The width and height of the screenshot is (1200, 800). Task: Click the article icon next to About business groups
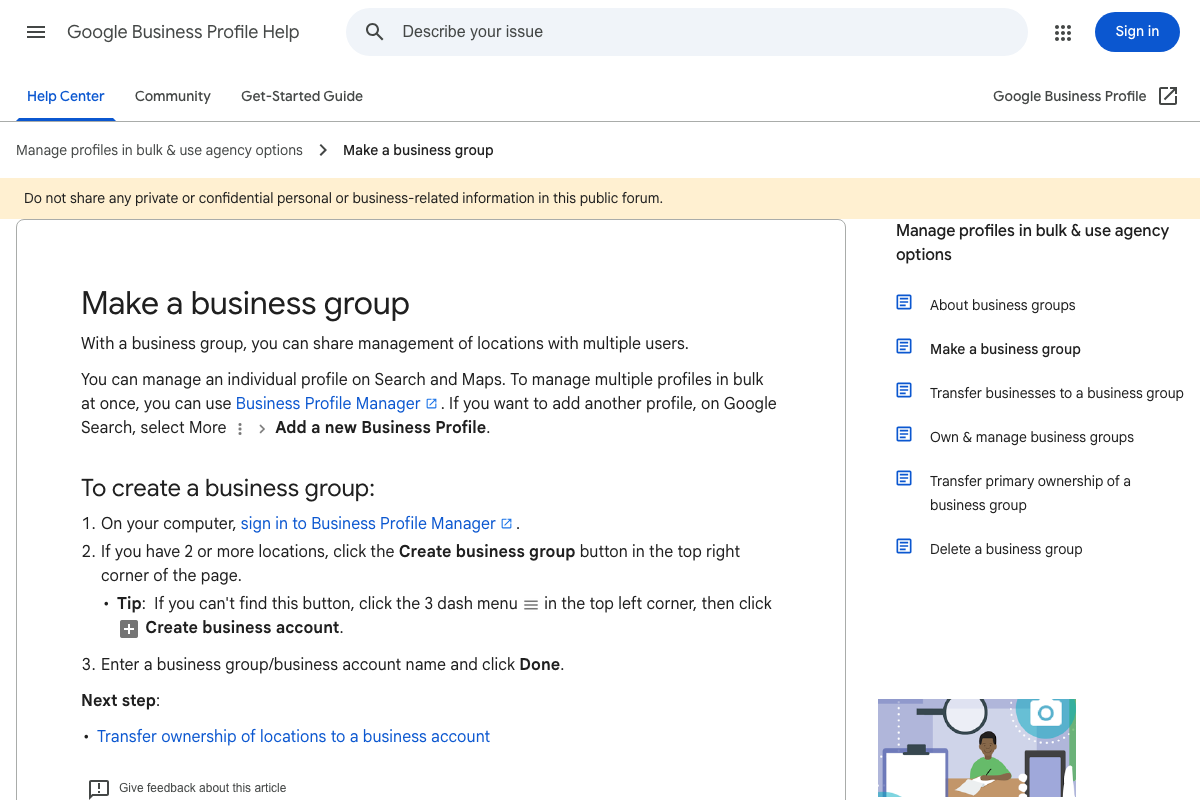pos(904,302)
